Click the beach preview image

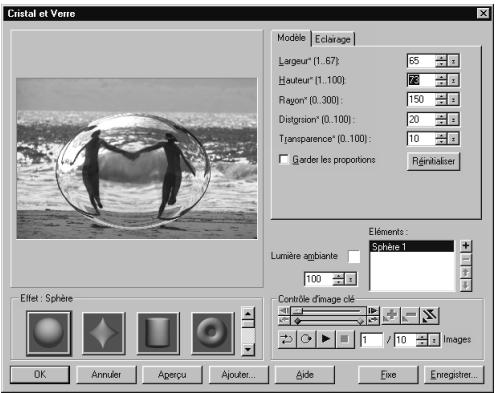137,158
